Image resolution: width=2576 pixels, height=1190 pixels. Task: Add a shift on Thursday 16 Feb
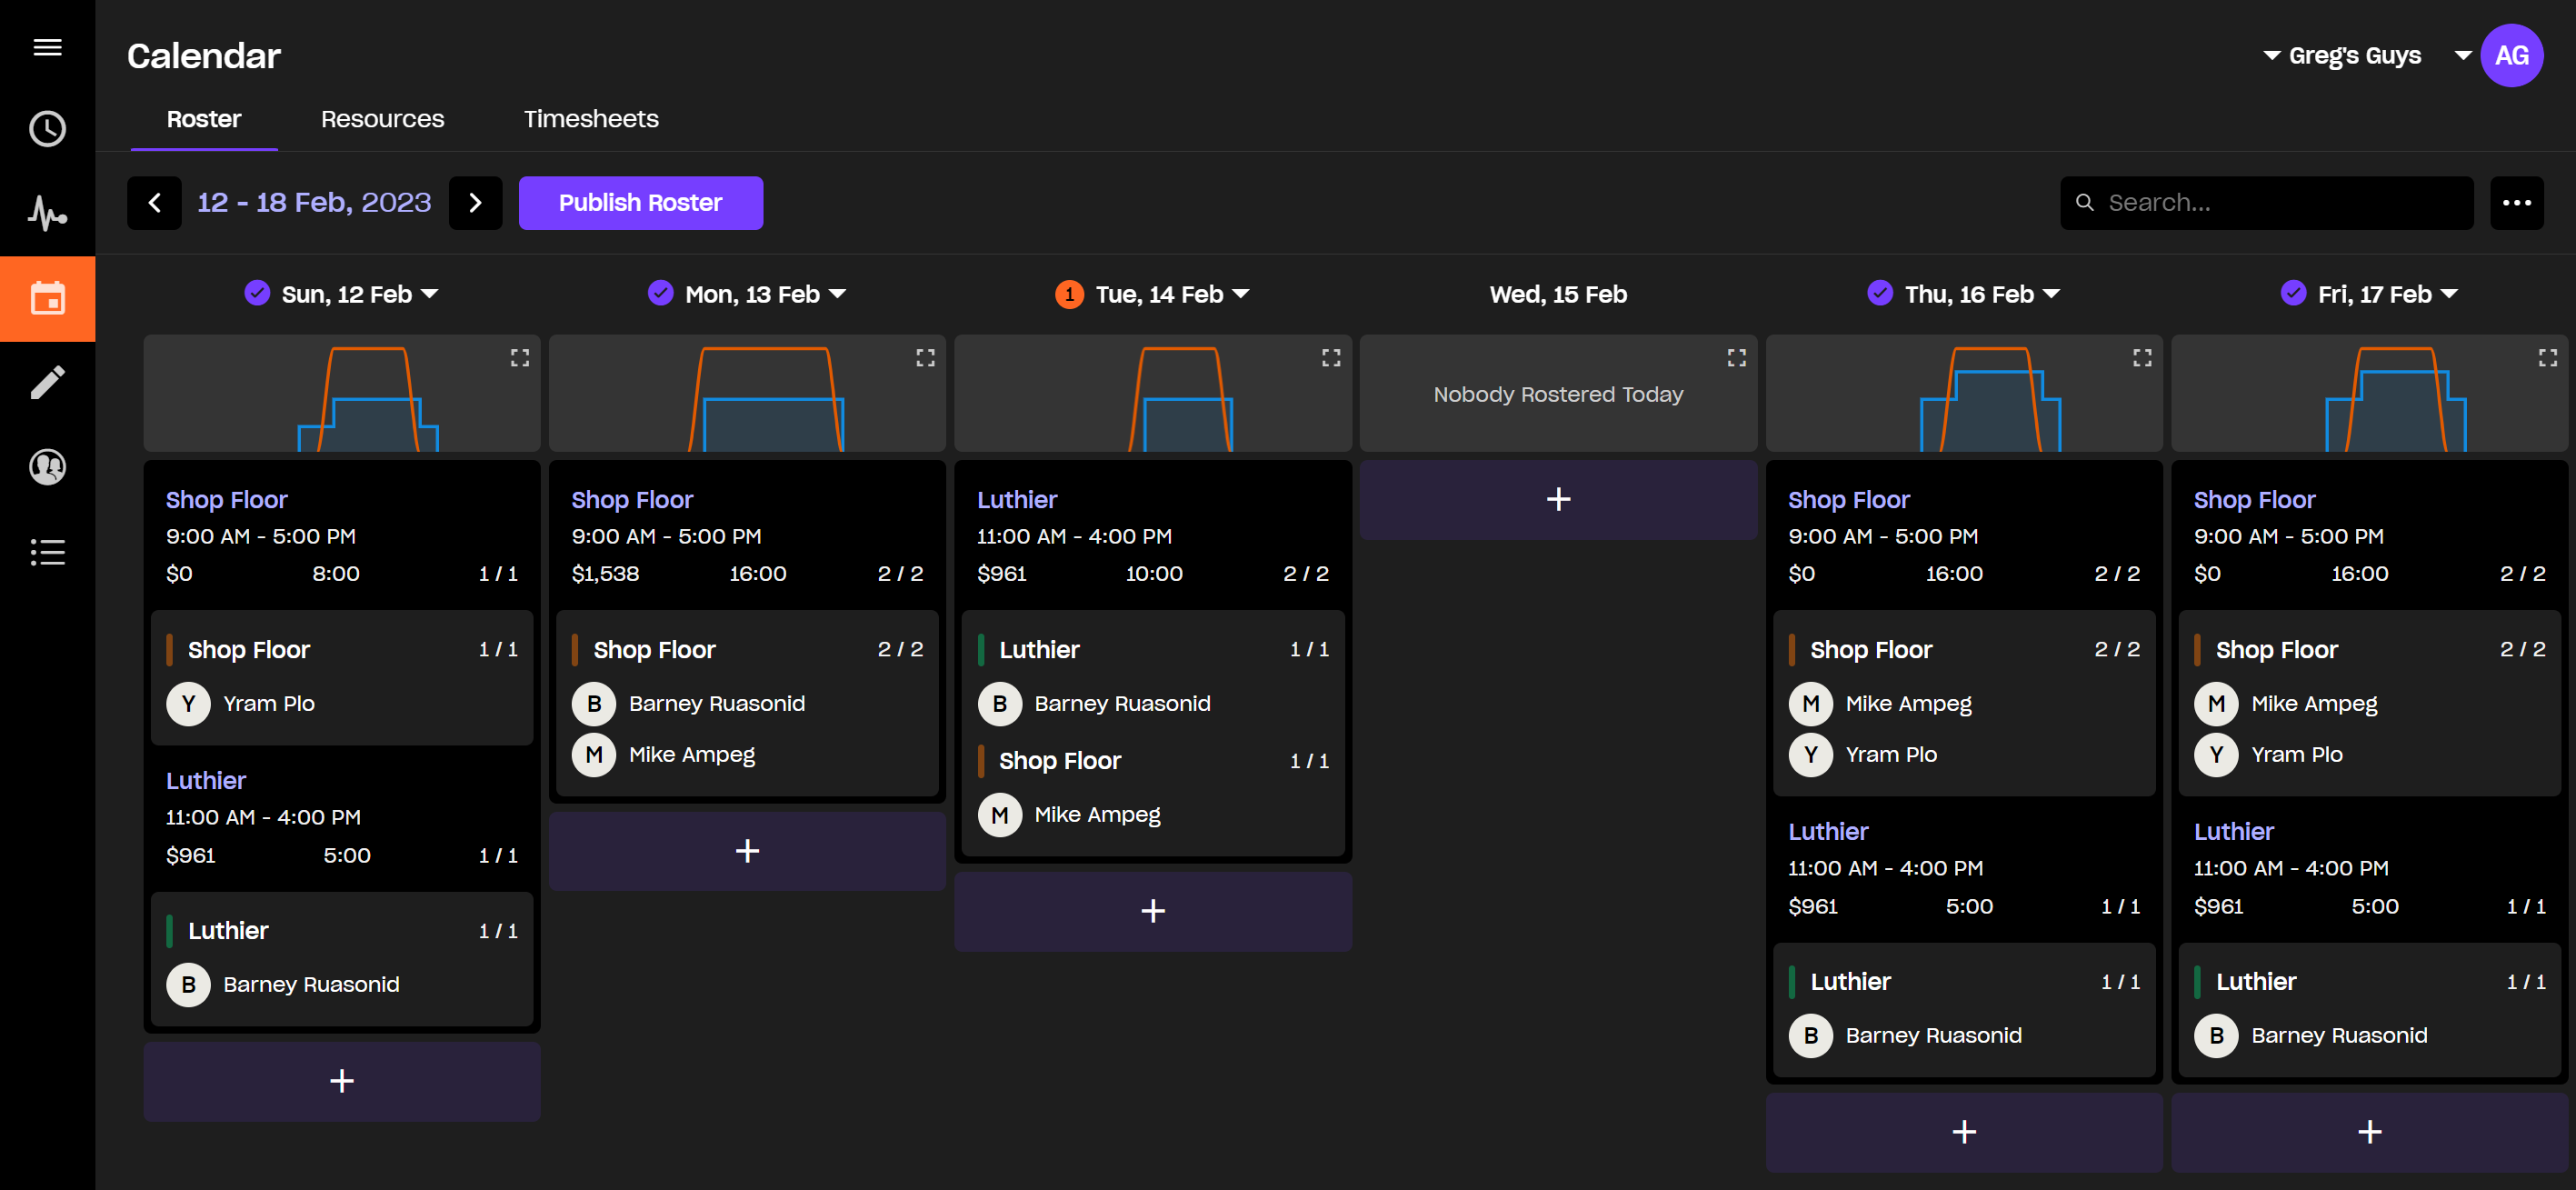(x=1964, y=1132)
